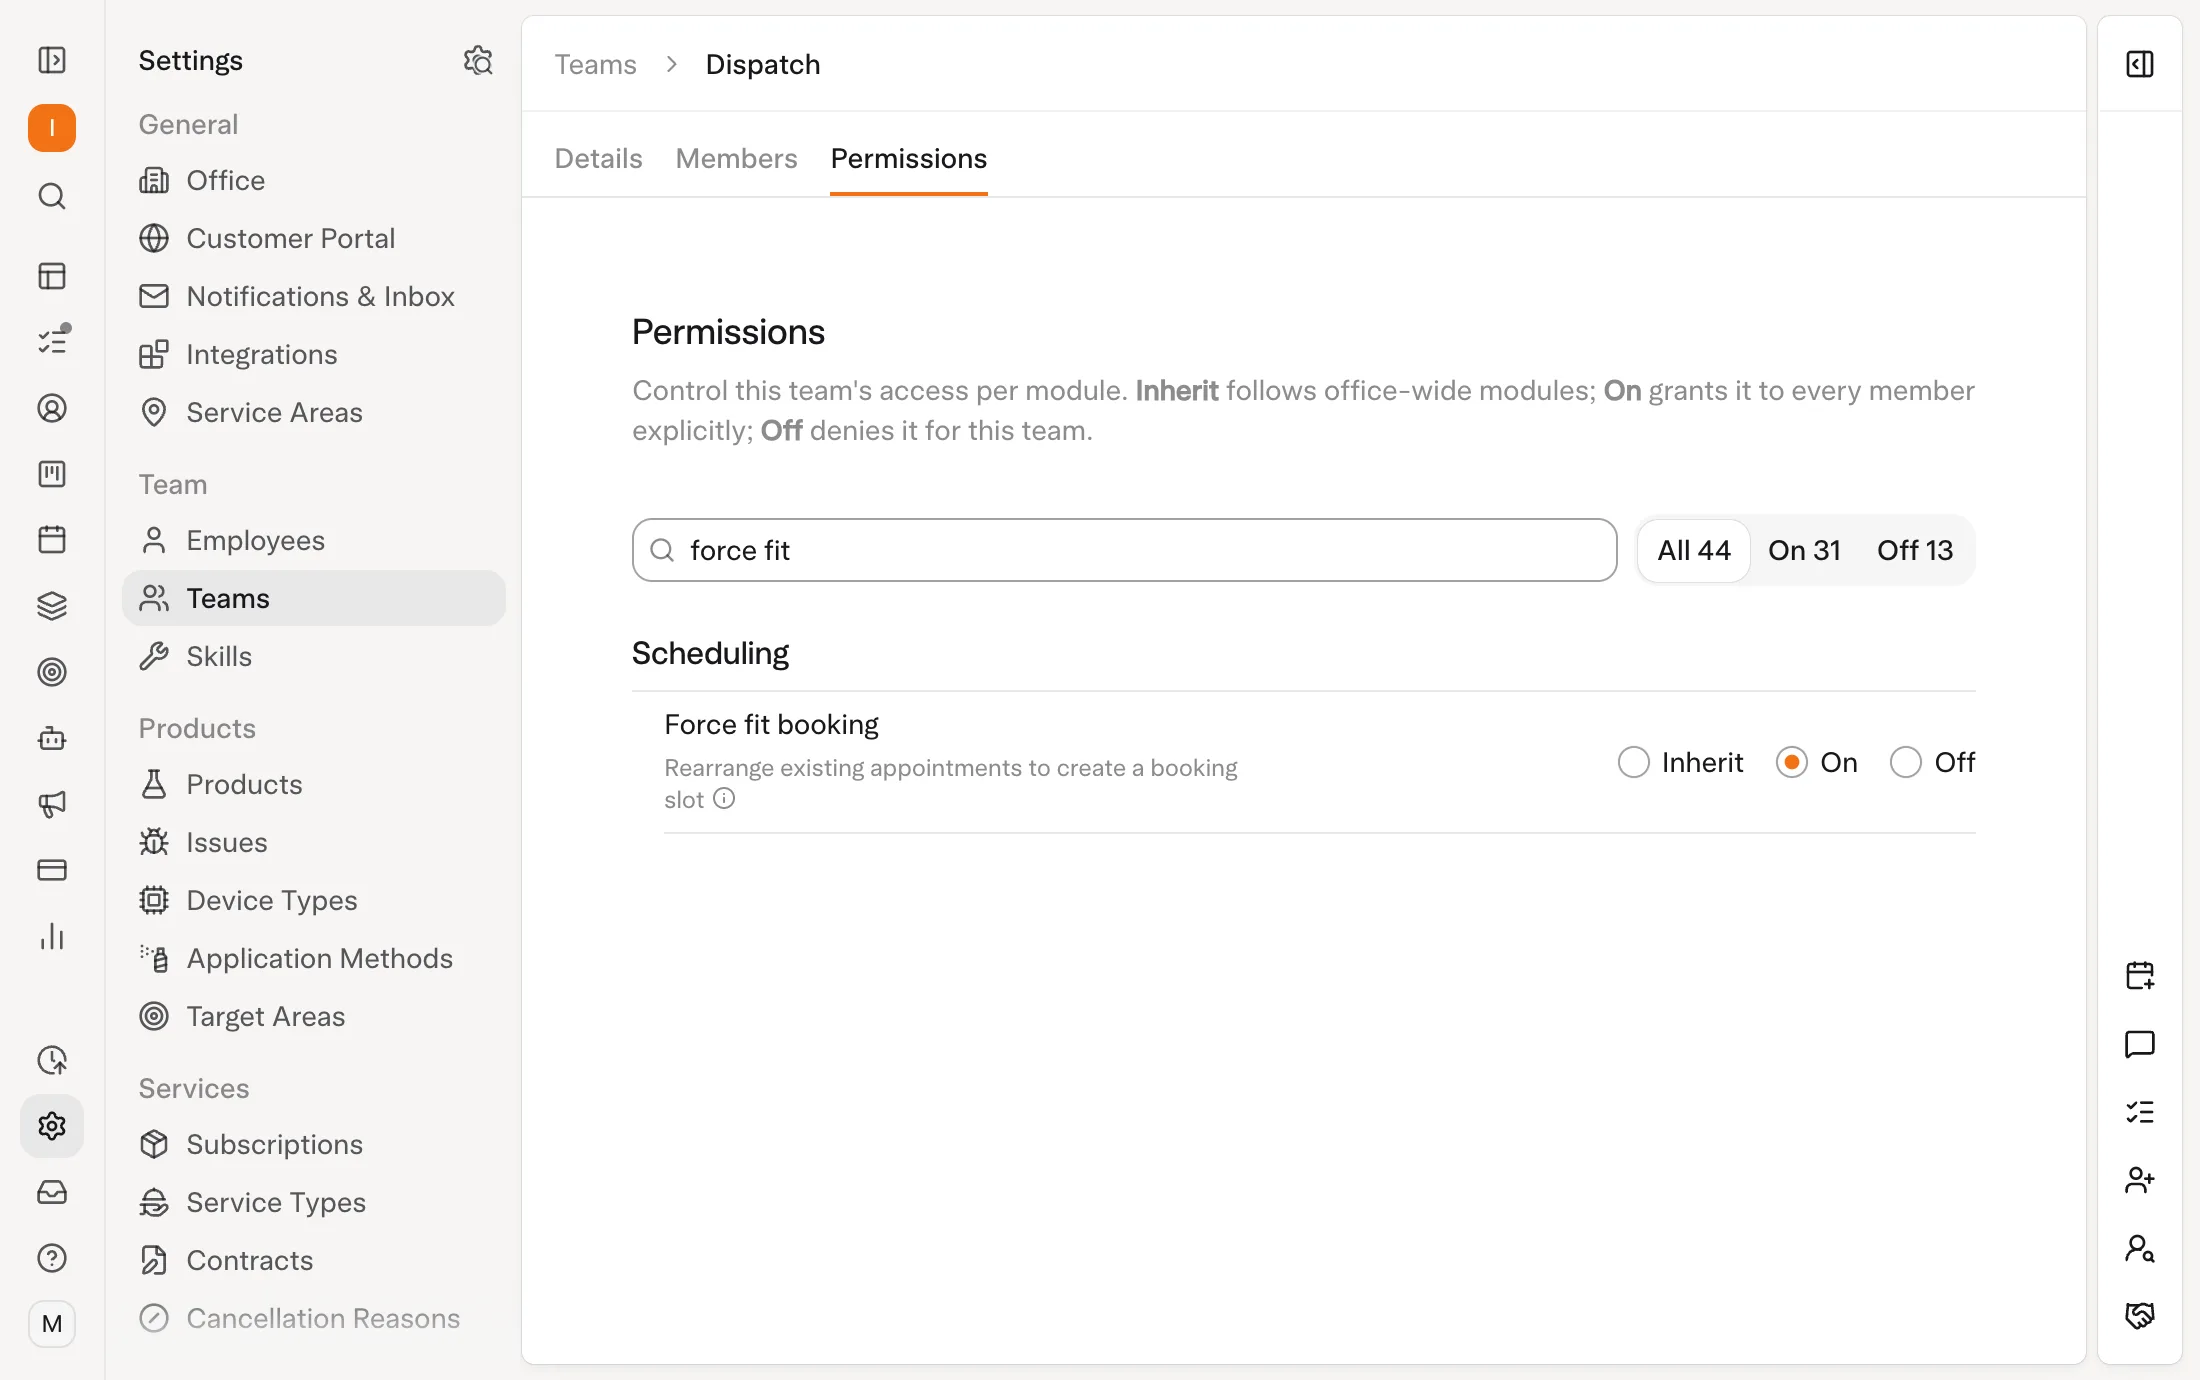Filter permissions by Off 13

pos(1914,550)
